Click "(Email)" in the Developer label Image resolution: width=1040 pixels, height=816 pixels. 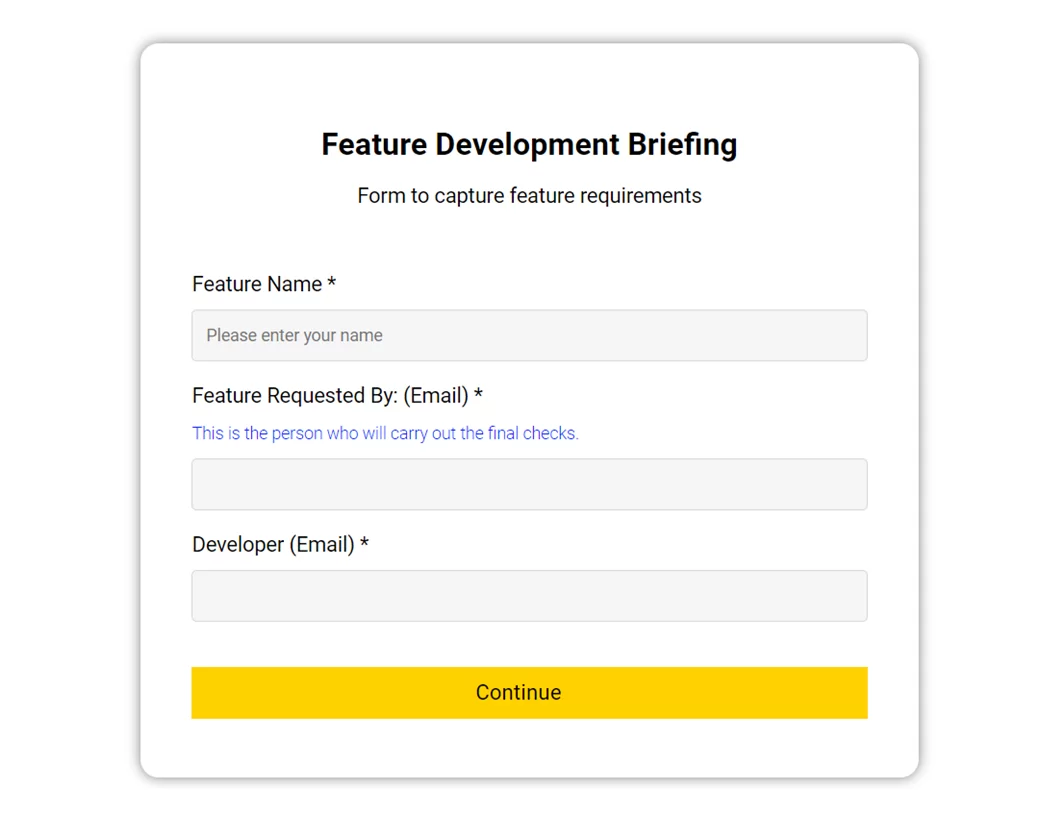click(x=322, y=544)
